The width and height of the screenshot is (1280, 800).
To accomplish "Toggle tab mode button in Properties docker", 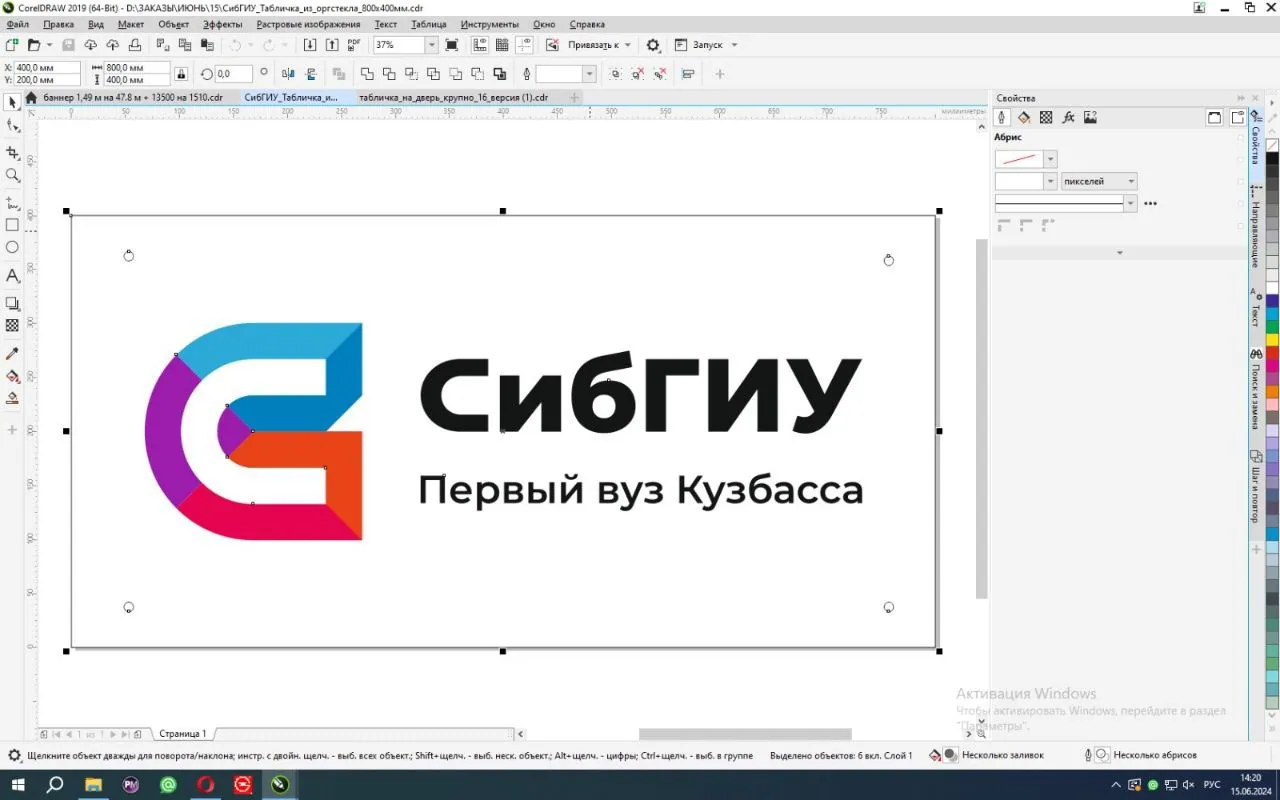I will (1237, 117).
